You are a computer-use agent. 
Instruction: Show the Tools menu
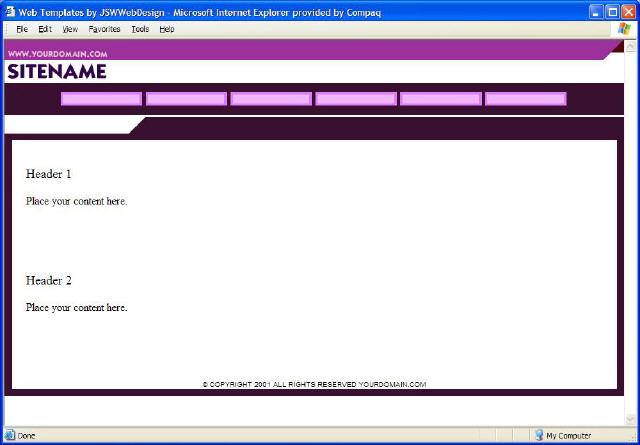tap(140, 29)
